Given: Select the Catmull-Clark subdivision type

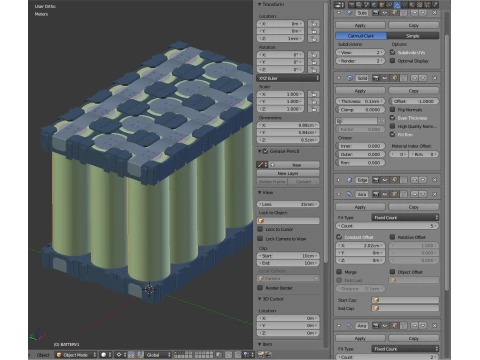Looking at the screenshot, I should click(361, 36).
